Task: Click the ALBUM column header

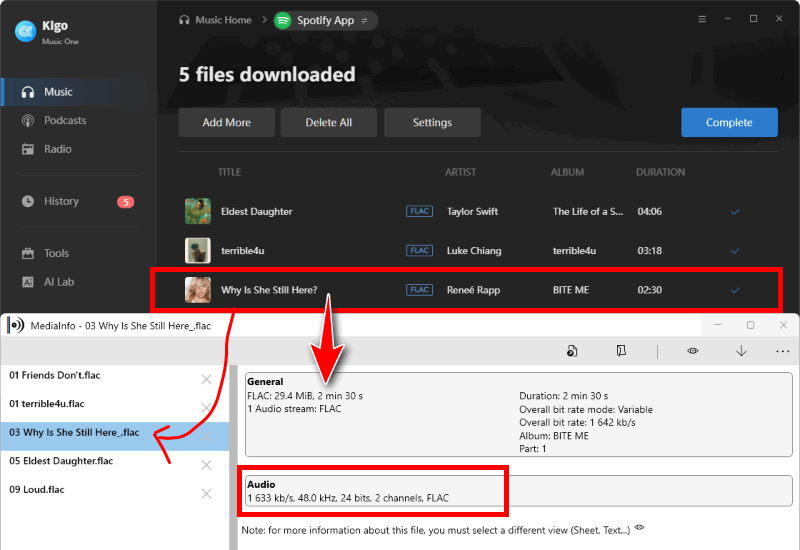Action: pyautogui.click(x=567, y=172)
